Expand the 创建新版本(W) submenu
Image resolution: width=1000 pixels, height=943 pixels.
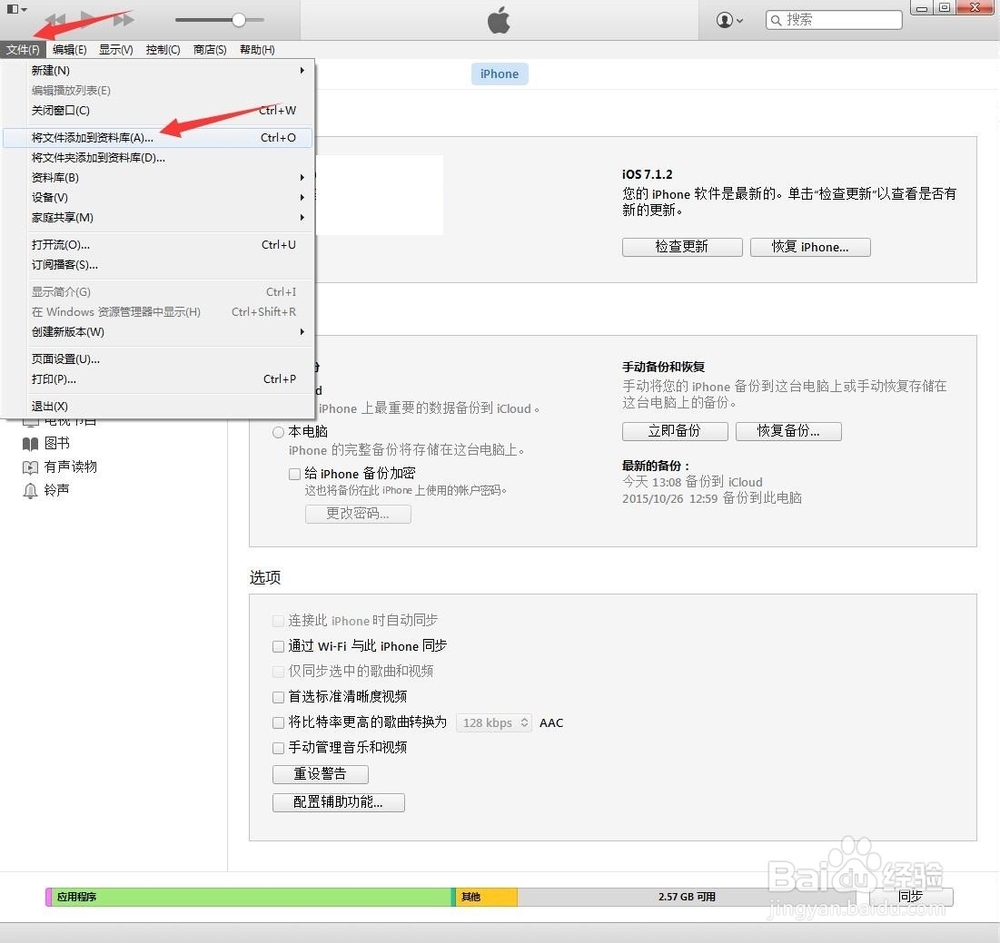tap(158, 332)
